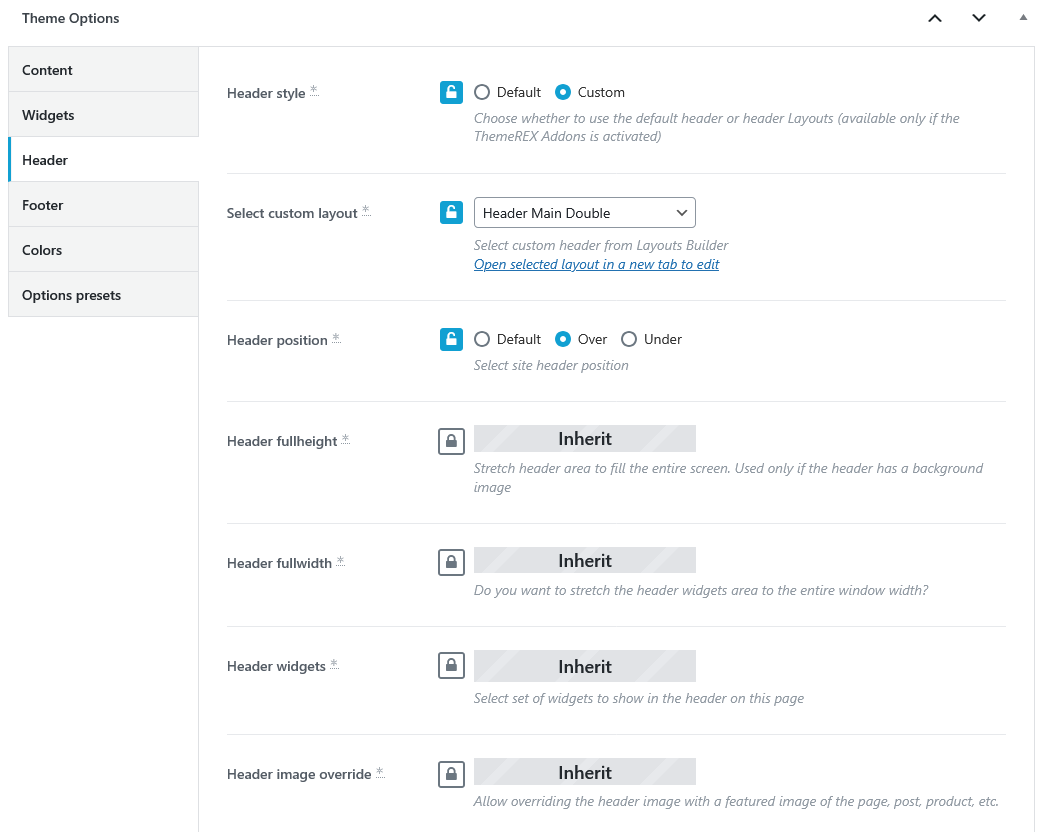Image resolution: width=1041 pixels, height=832 pixels.
Task: Click the Inherit field for Header fullwidth
Action: coord(585,560)
